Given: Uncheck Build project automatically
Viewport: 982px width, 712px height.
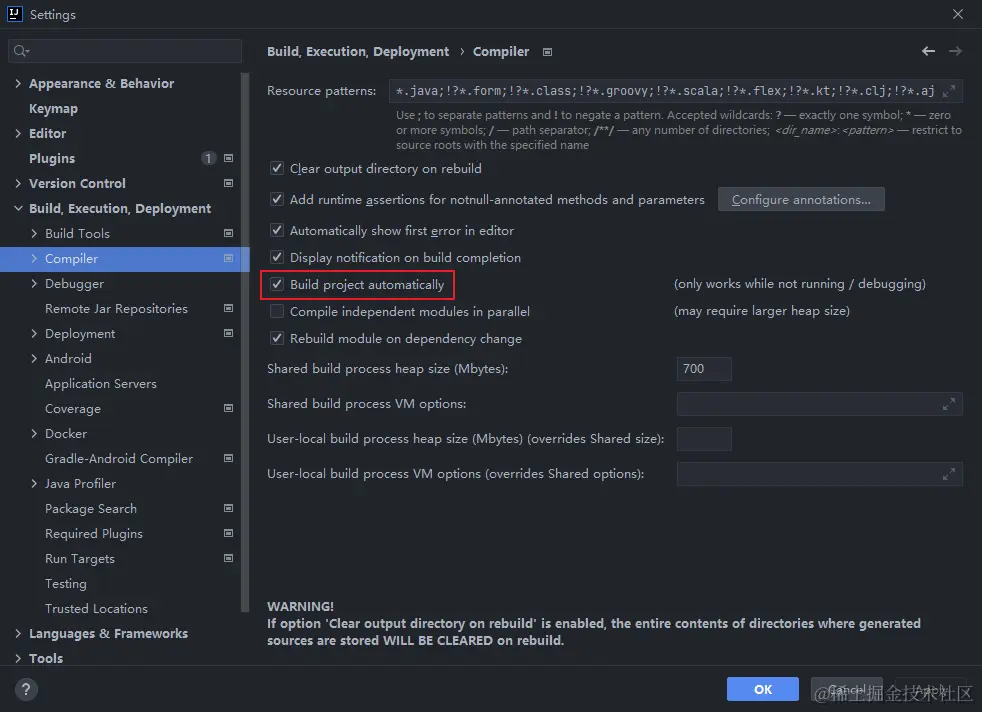Looking at the screenshot, I should [277, 284].
